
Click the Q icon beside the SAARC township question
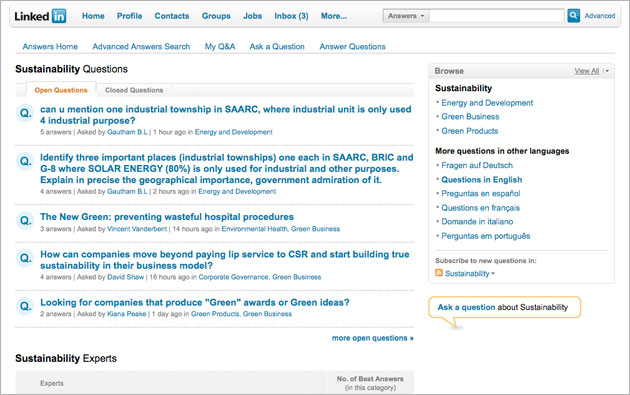coord(25,113)
